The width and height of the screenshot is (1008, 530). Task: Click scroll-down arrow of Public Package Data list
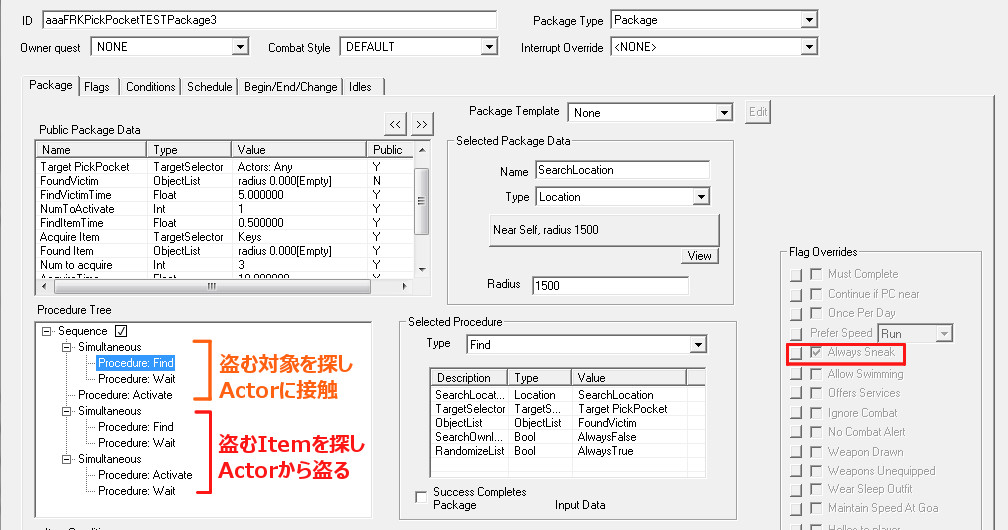click(x=422, y=270)
